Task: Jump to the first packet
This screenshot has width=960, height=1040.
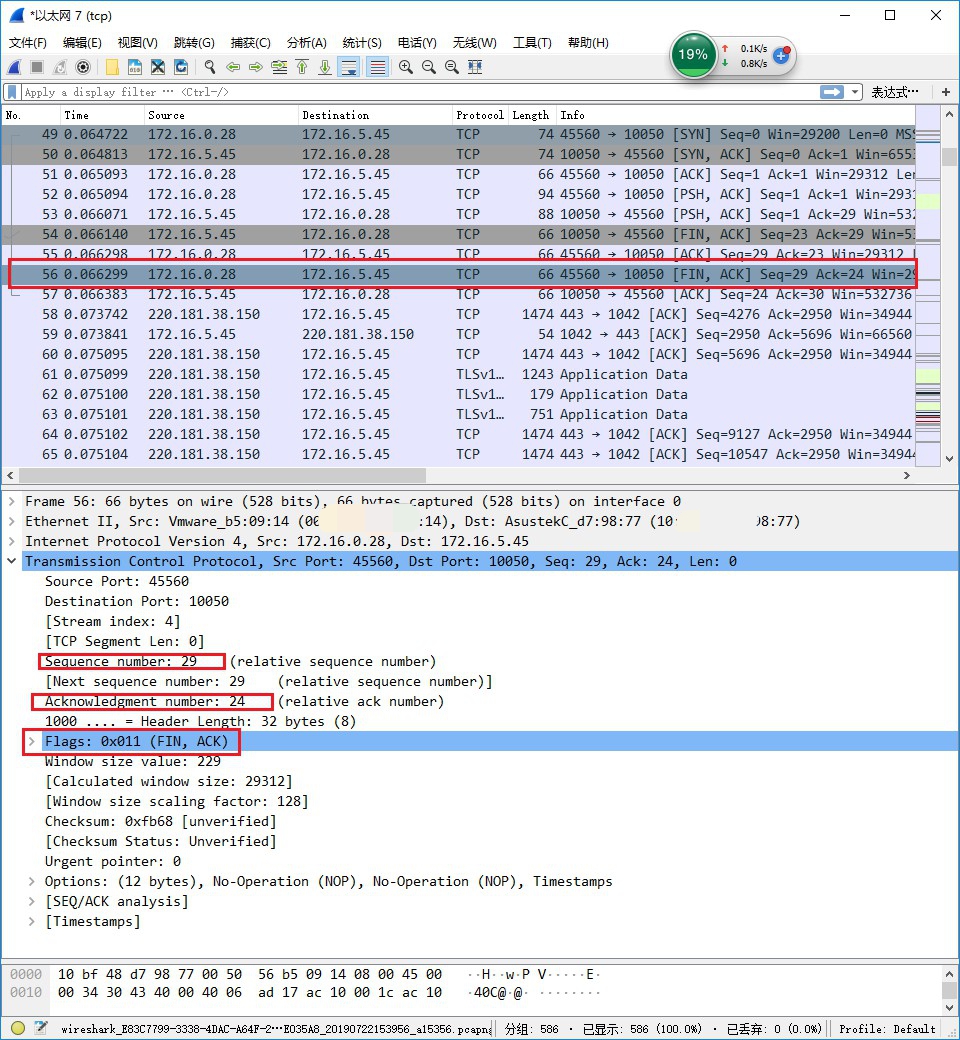Action: pos(302,67)
